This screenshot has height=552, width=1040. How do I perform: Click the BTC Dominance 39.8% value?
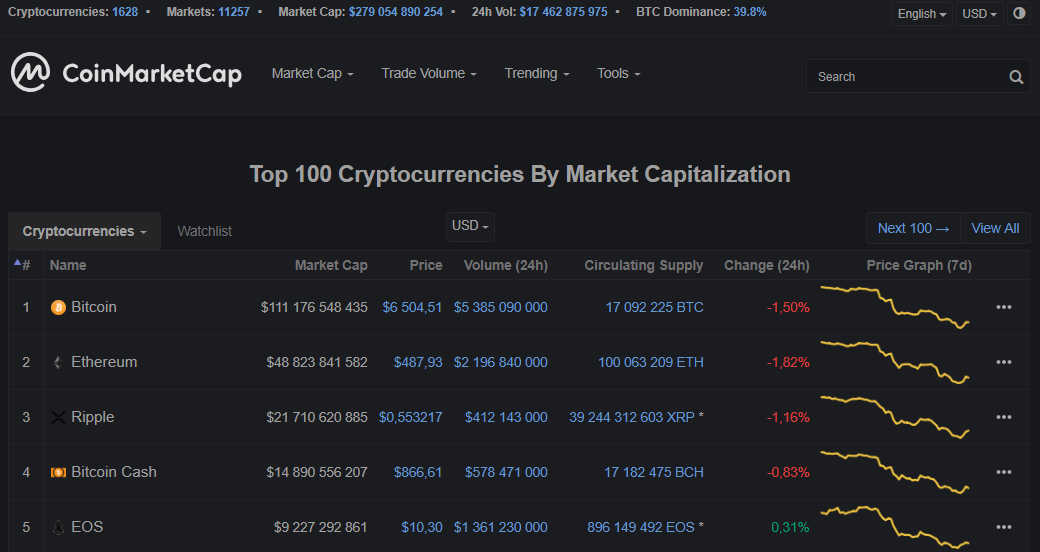tap(749, 12)
